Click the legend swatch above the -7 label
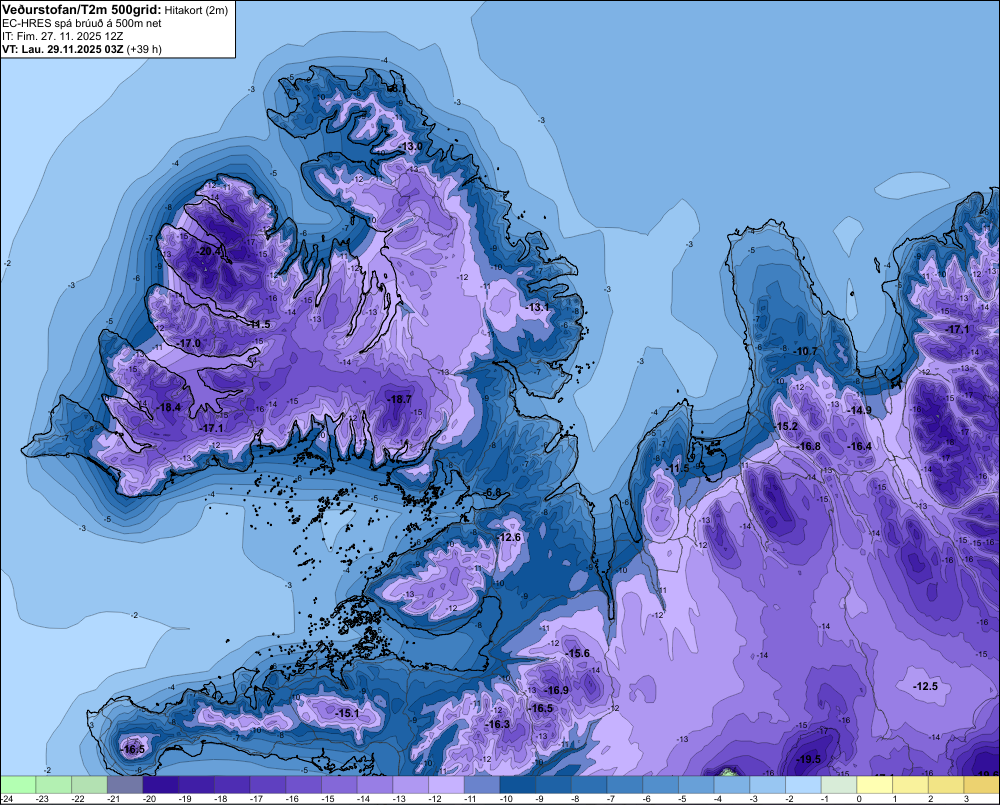The height and width of the screenshot is (805, 1000). (x=625, y=785)
